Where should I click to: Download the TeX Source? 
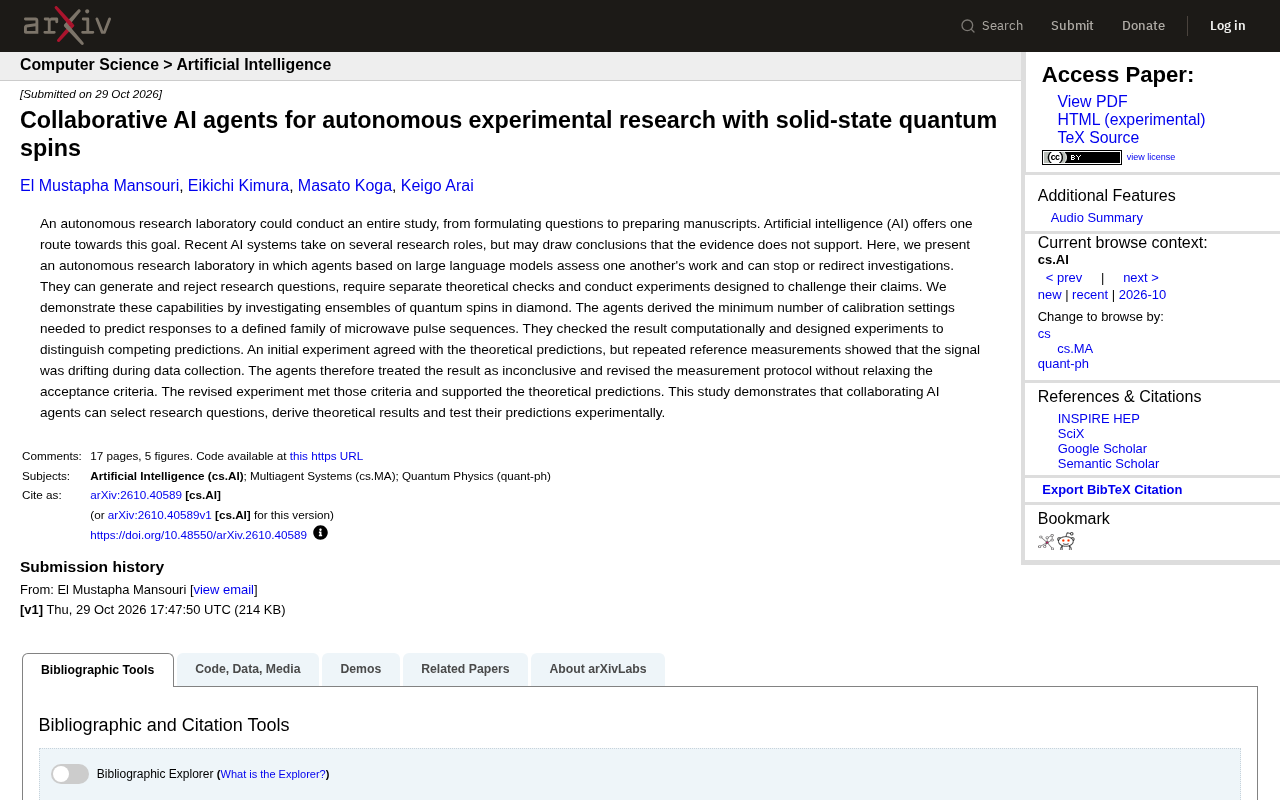pos(1098,138)
